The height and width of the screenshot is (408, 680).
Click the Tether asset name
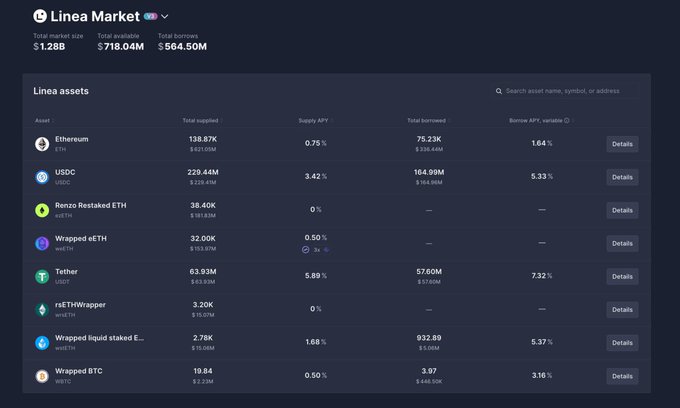coord(66,272)
